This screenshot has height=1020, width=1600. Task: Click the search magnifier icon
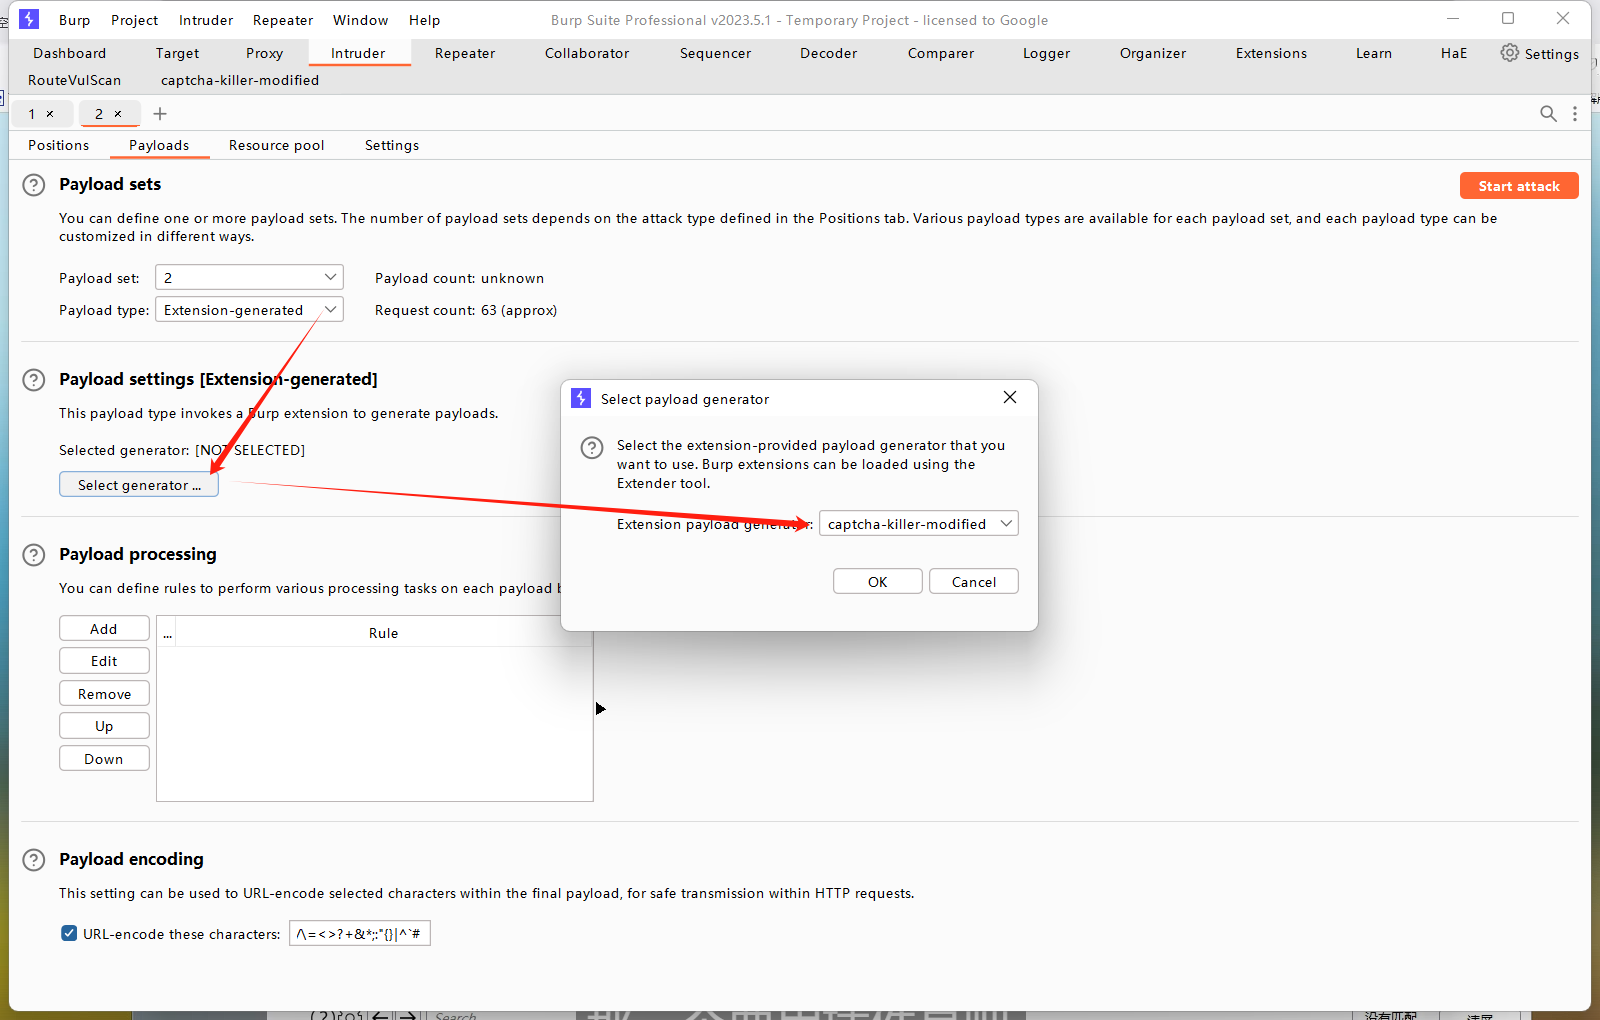[x=1548, y=114]
